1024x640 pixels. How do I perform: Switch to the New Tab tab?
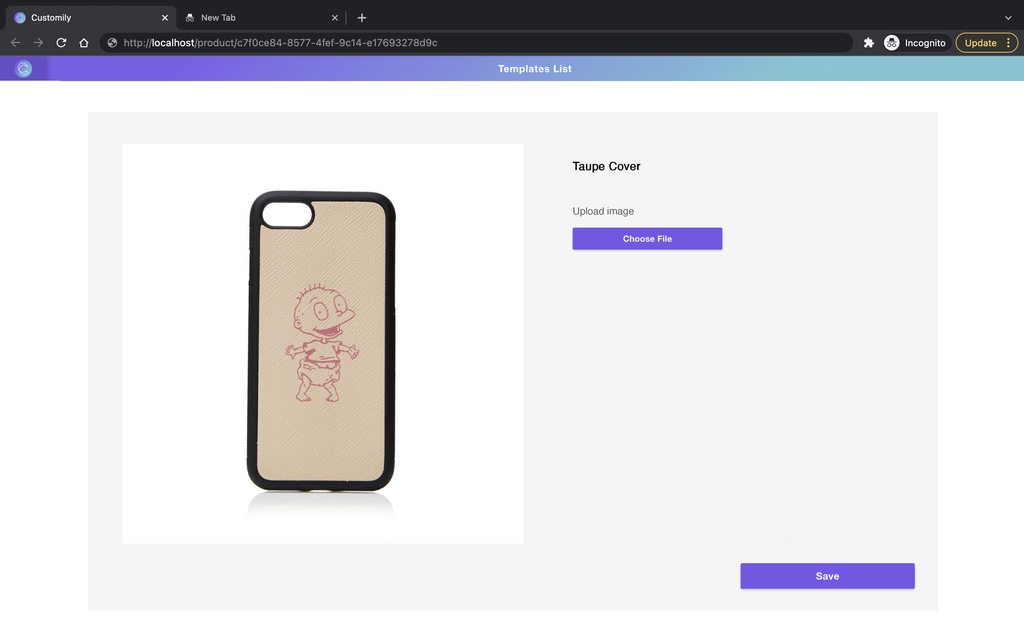click(x=261, y=18)
